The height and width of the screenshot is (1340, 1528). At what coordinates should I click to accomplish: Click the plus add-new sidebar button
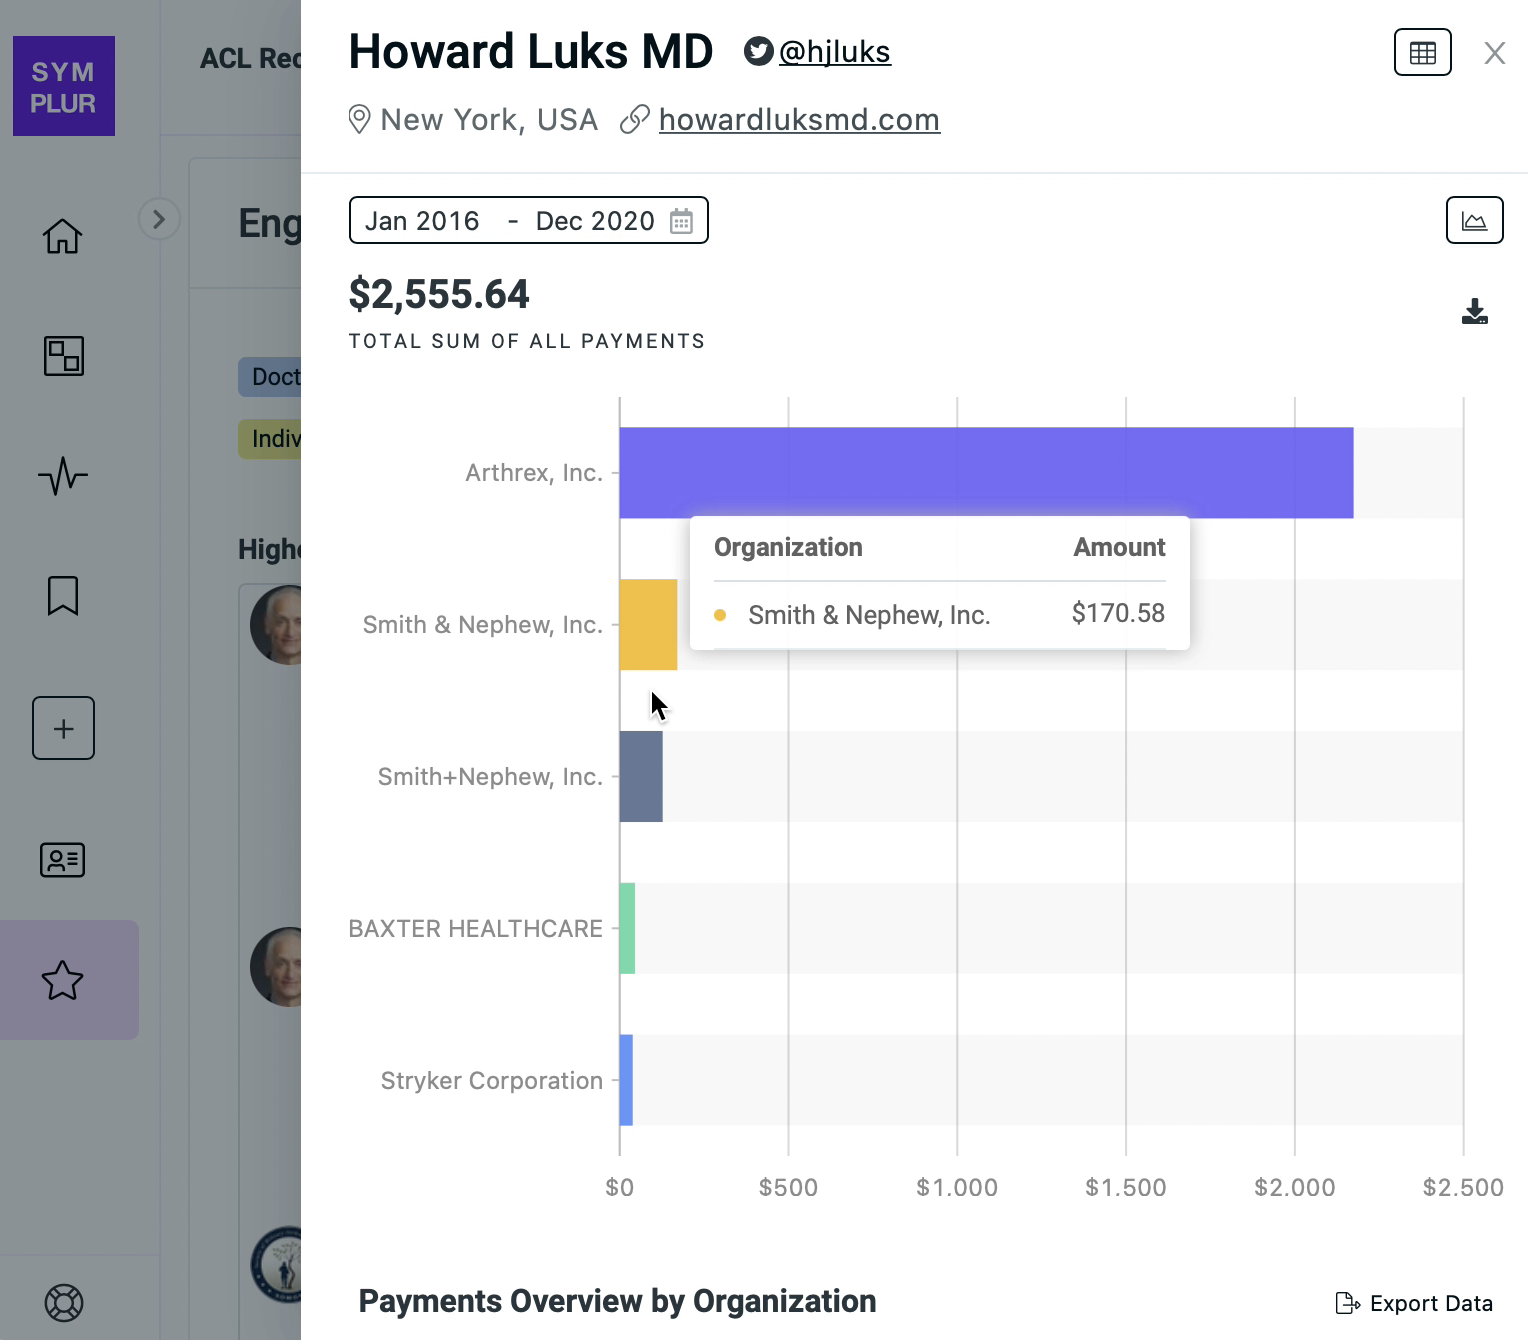point(63,728)
